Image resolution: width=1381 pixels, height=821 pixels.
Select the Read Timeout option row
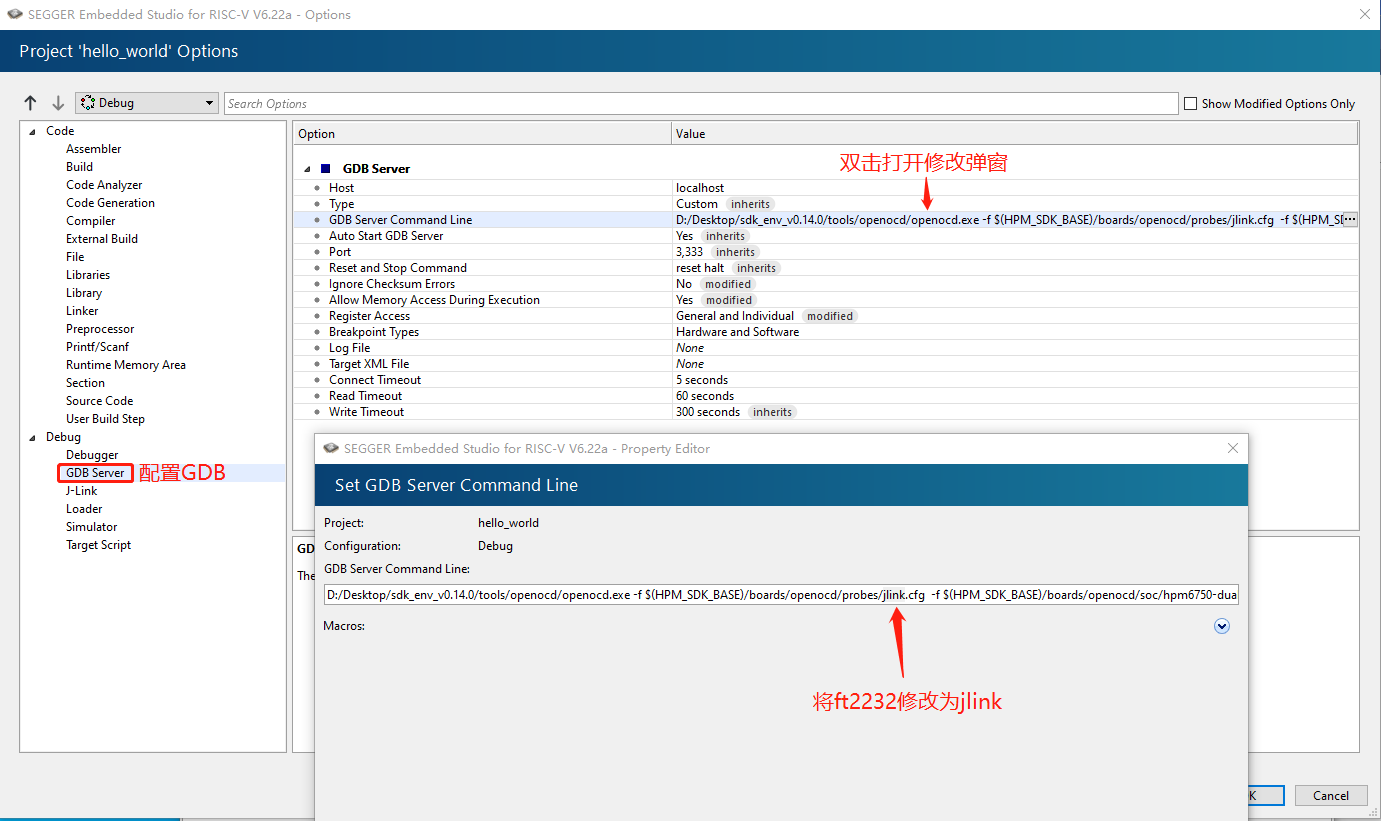[826, 396]
